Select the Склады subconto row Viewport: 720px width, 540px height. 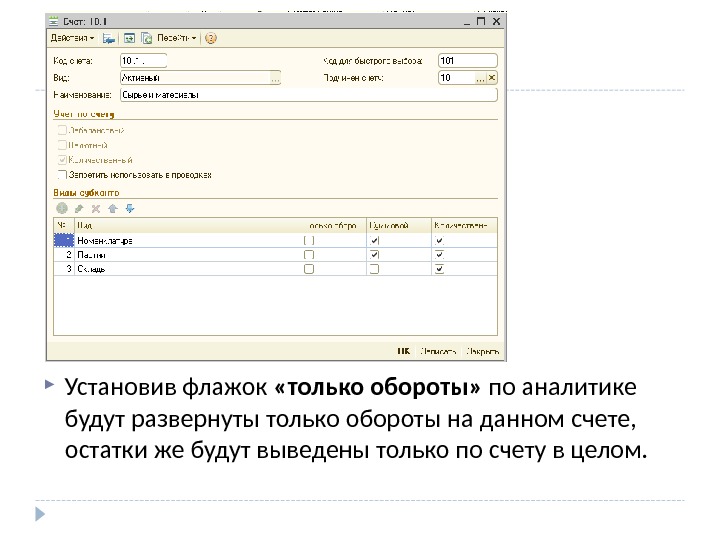tap(275, 269)
